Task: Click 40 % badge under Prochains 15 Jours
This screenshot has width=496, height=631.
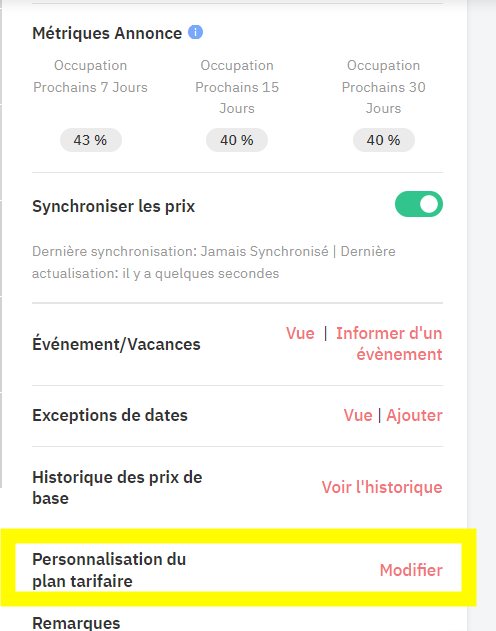Action: [x=237, y=140]
